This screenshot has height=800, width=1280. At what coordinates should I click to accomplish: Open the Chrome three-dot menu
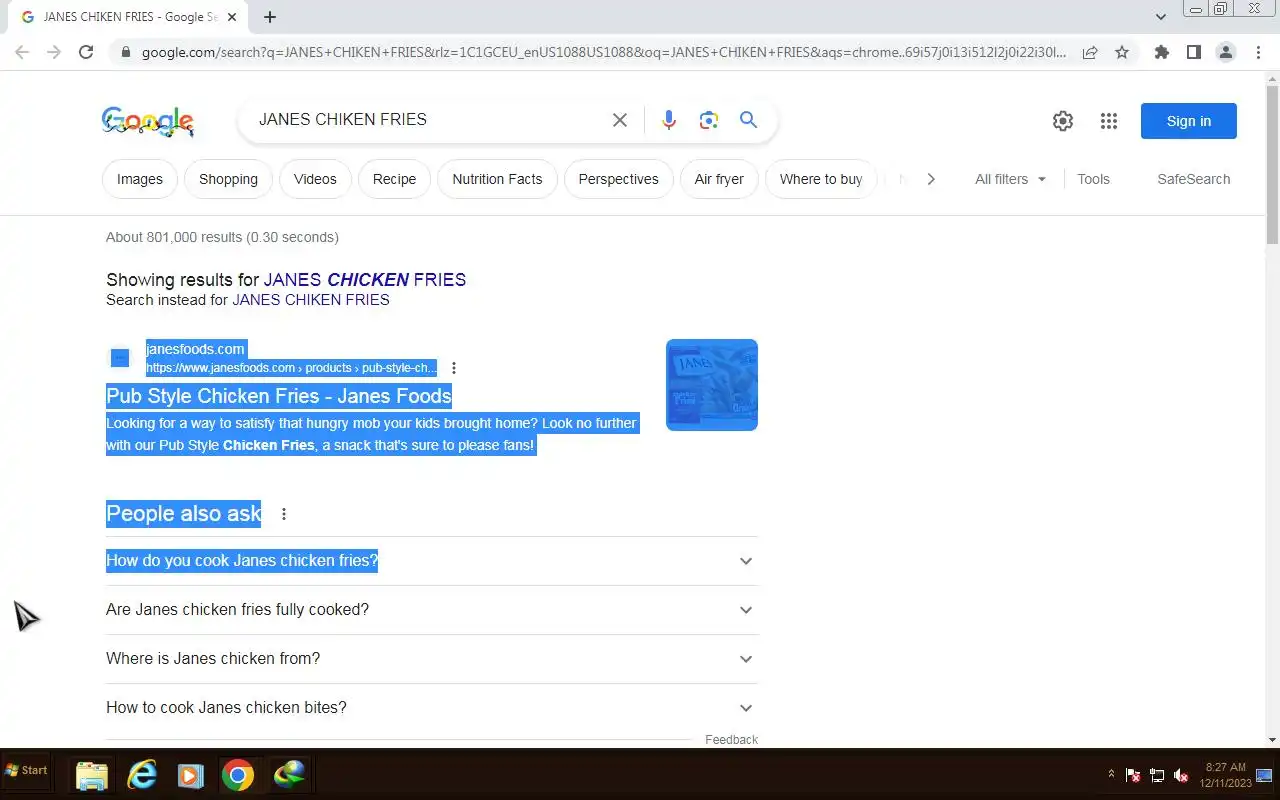click(1257, 52)
